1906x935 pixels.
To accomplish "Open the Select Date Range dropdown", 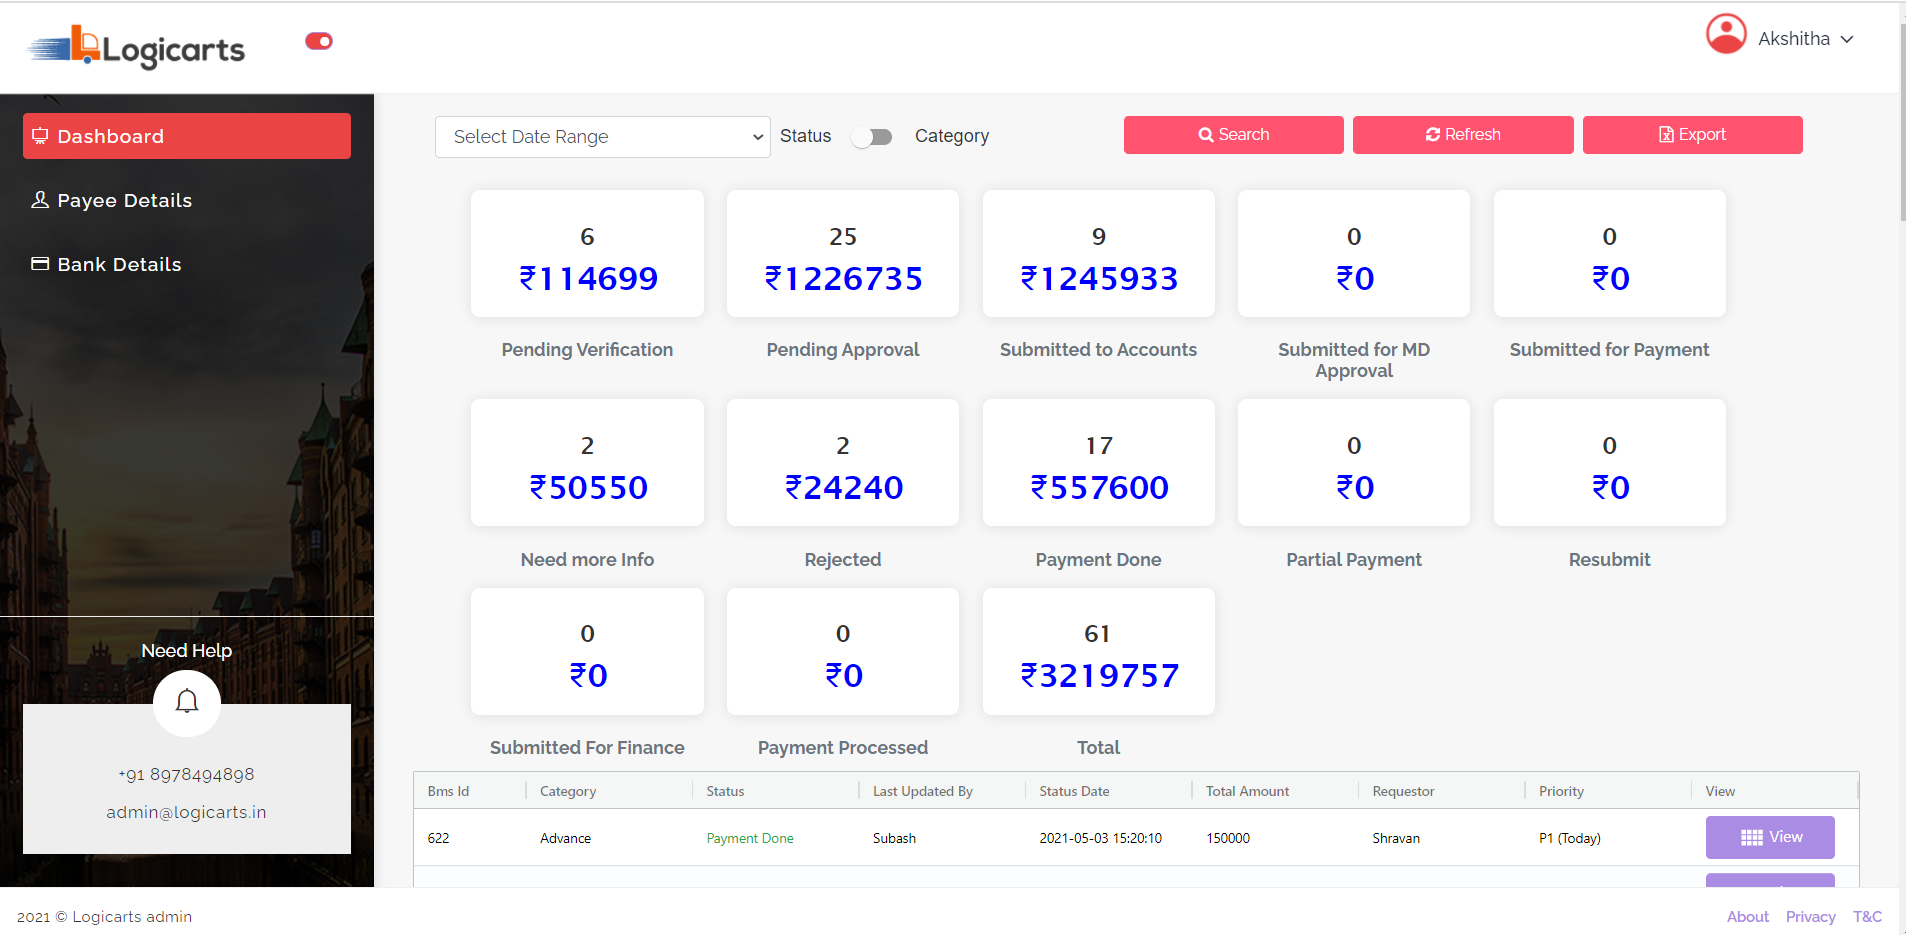I will (602, 137).
